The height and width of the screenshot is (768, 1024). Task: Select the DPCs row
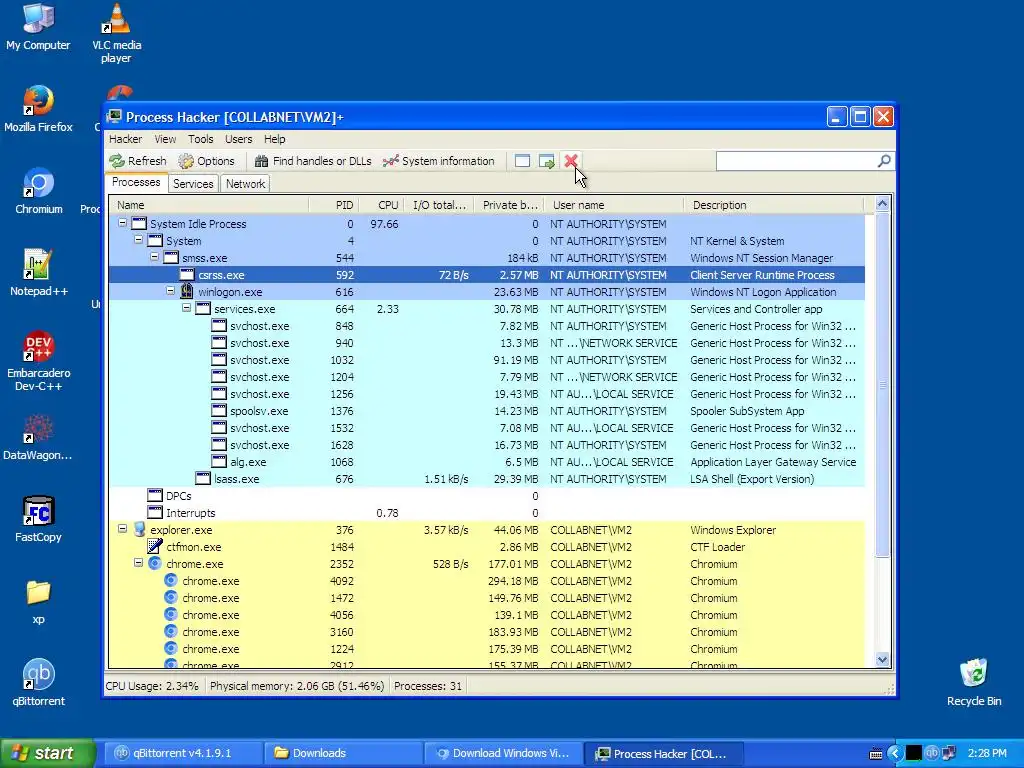(x=487, y=496)
